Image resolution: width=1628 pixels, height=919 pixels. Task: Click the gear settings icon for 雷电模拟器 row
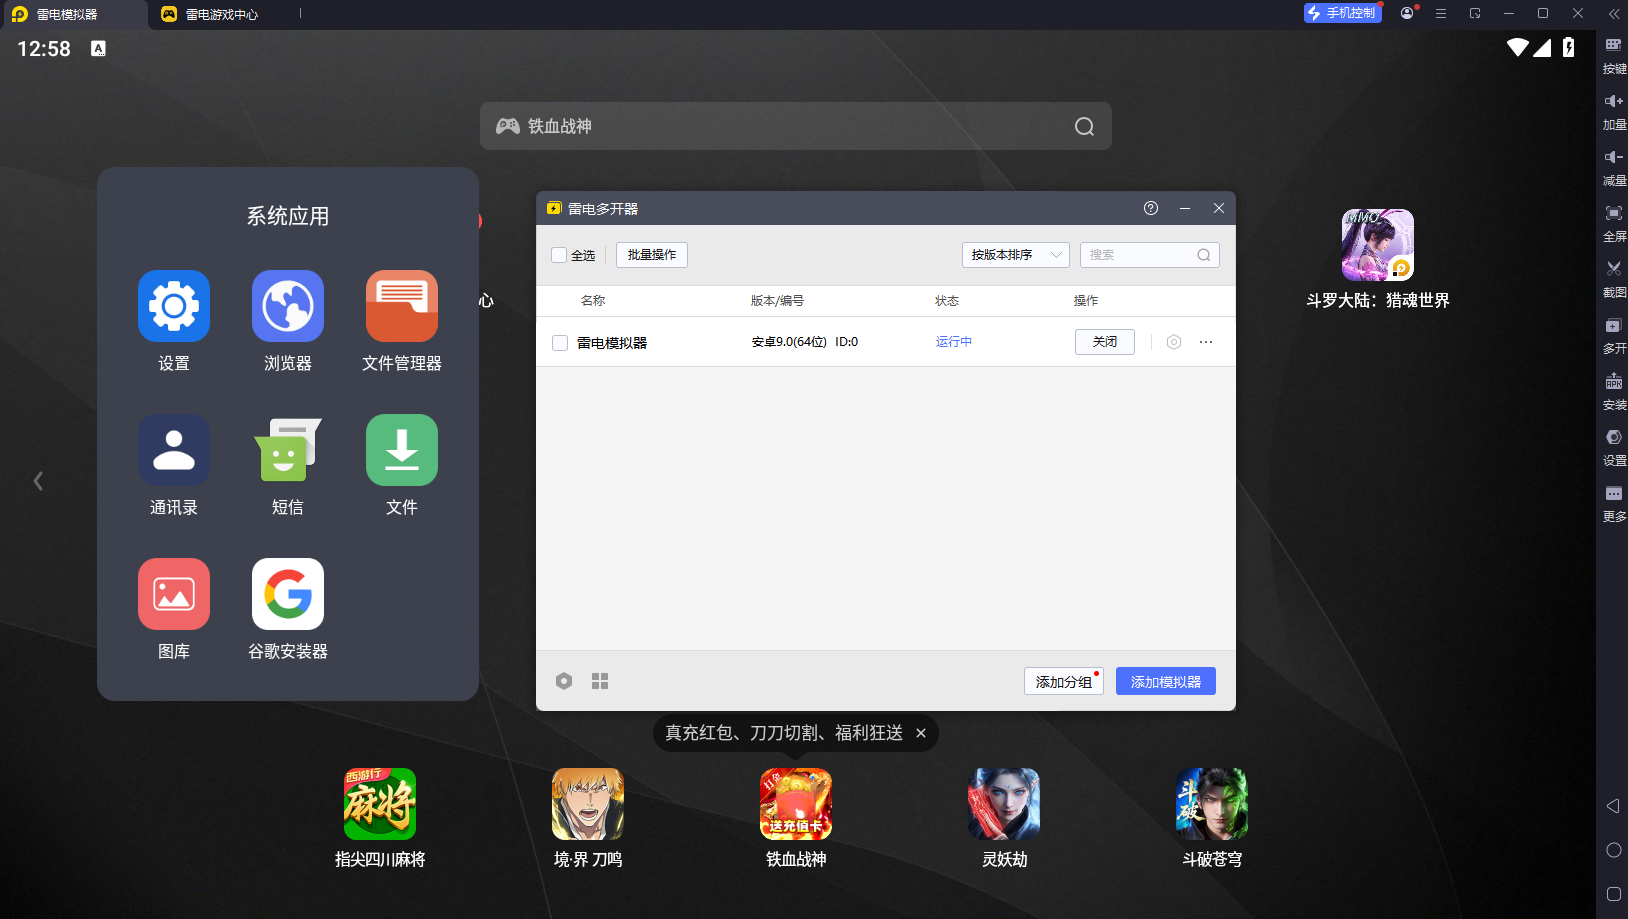point(1174,342)
